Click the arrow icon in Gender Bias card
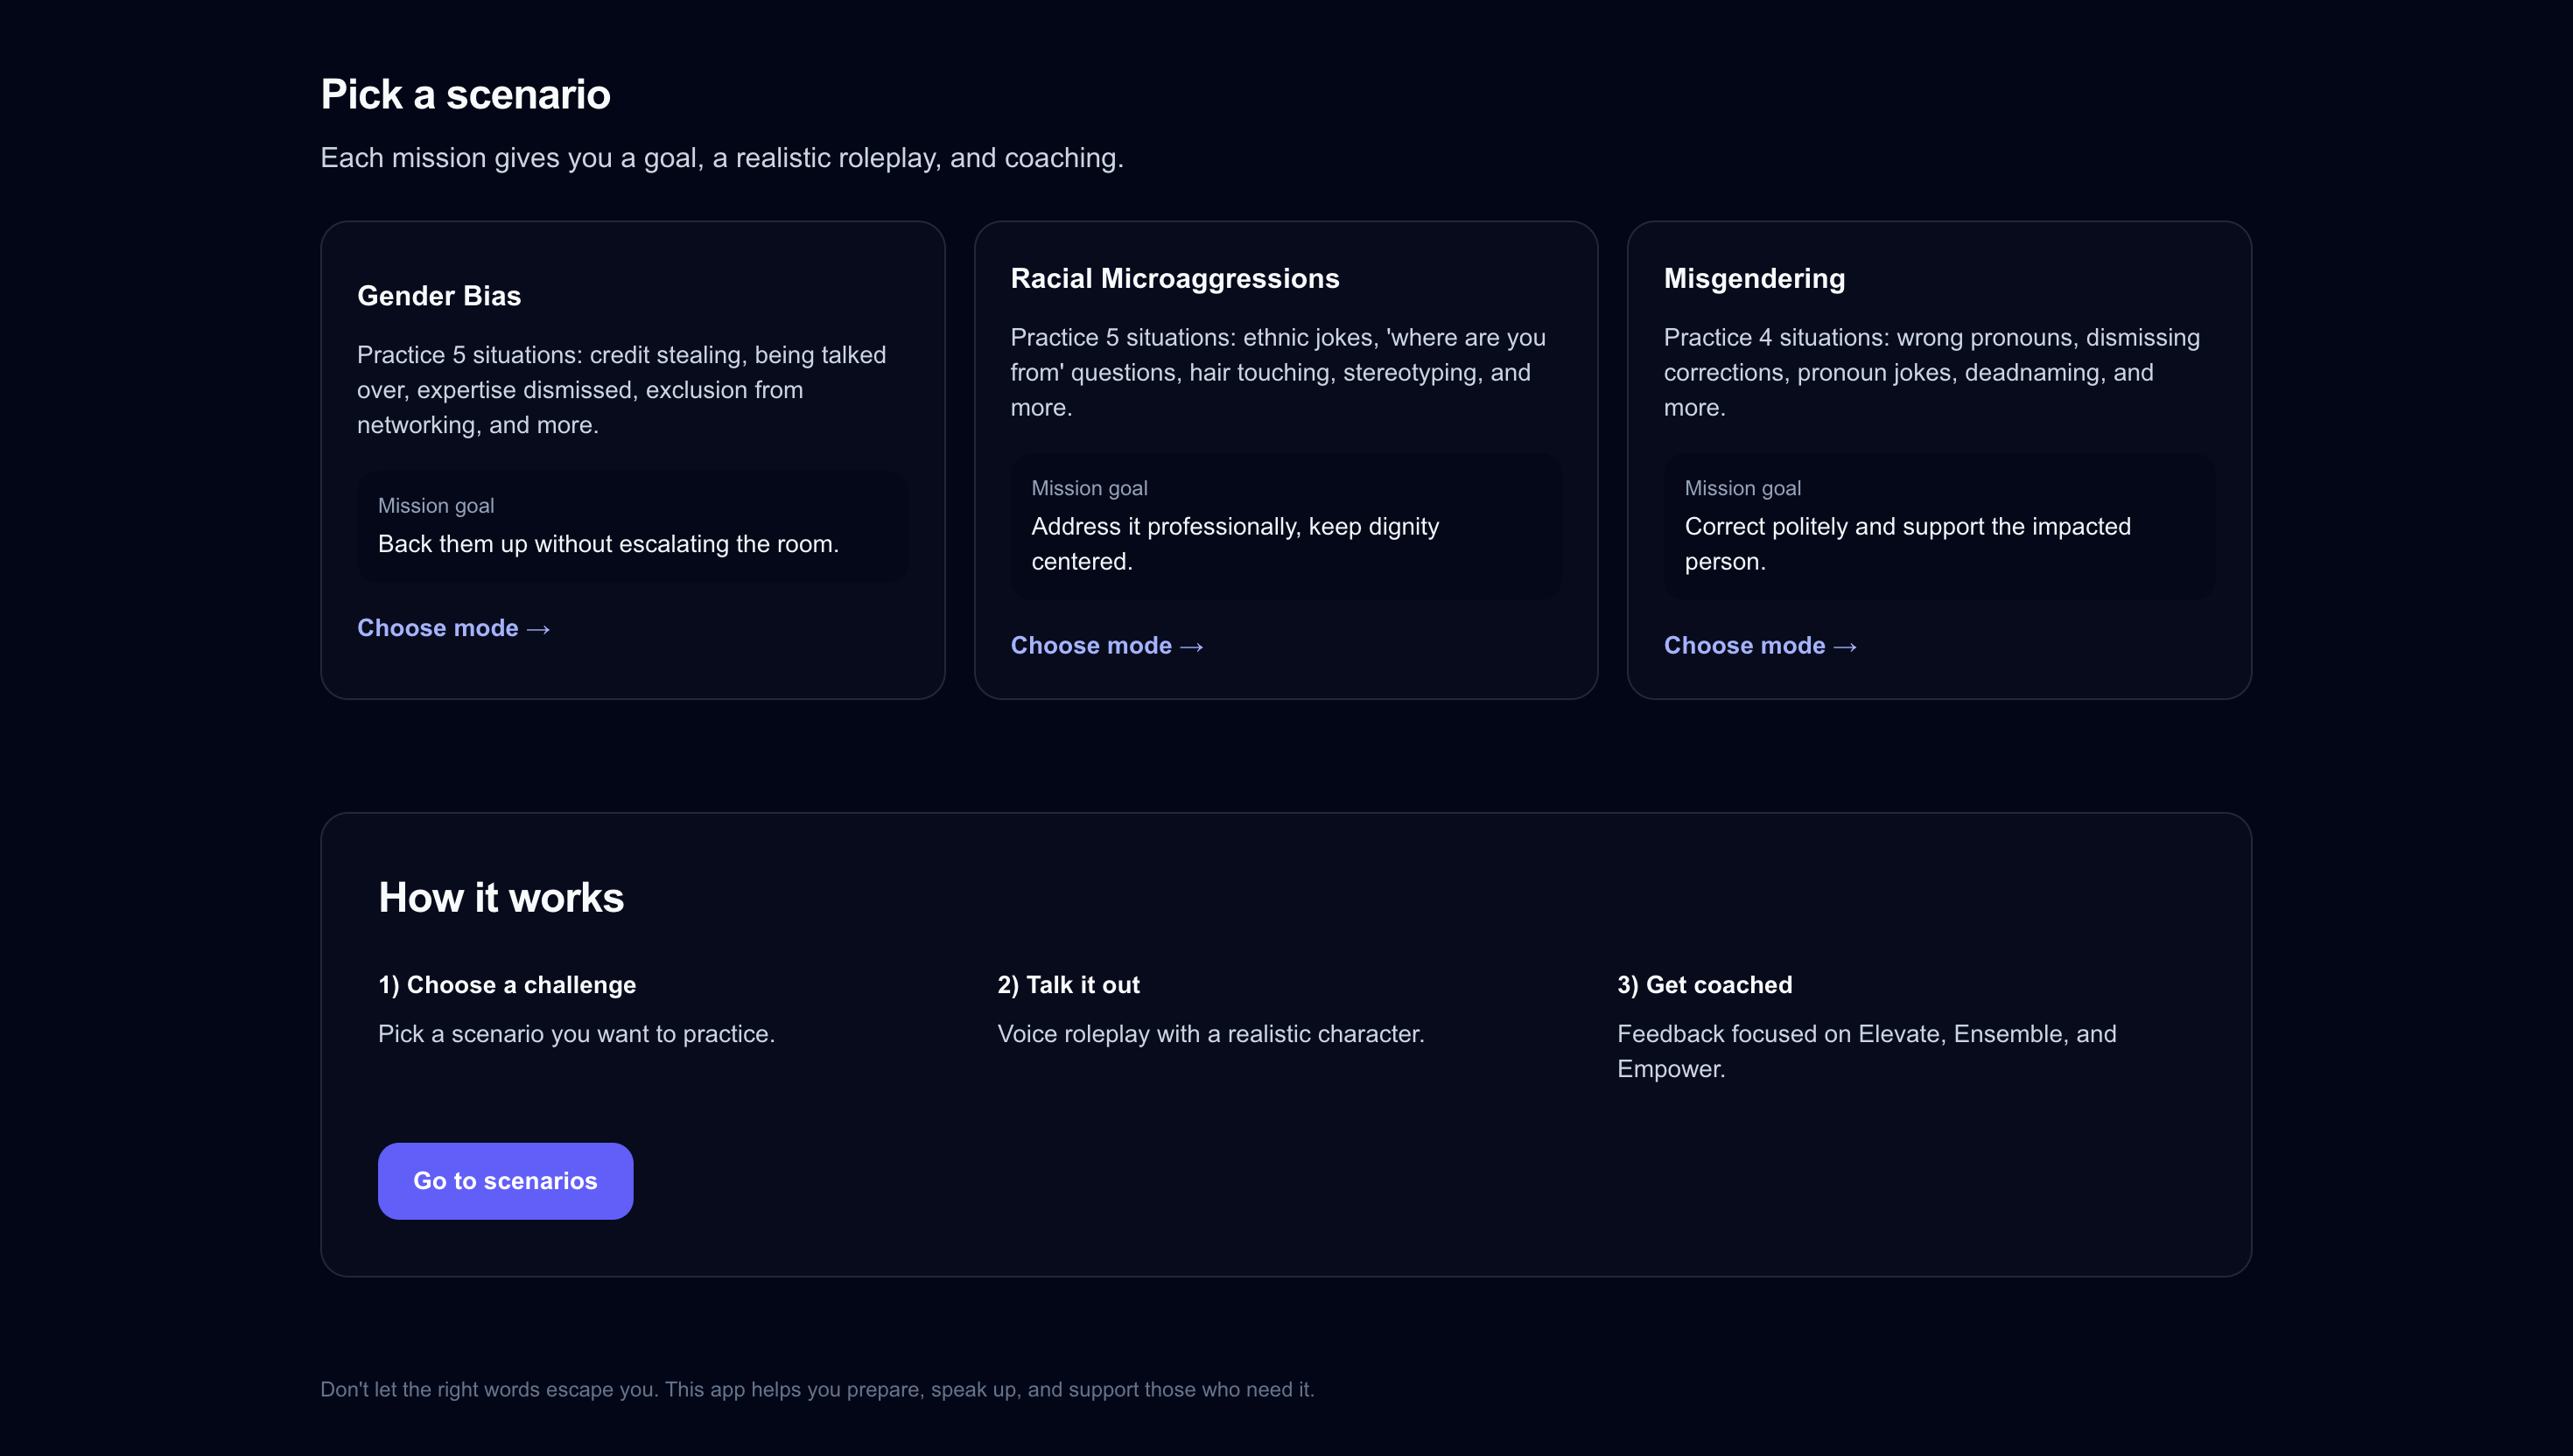Image resolution: width=2573 pixels, height=1456 pixels. (x=538, y=629)
